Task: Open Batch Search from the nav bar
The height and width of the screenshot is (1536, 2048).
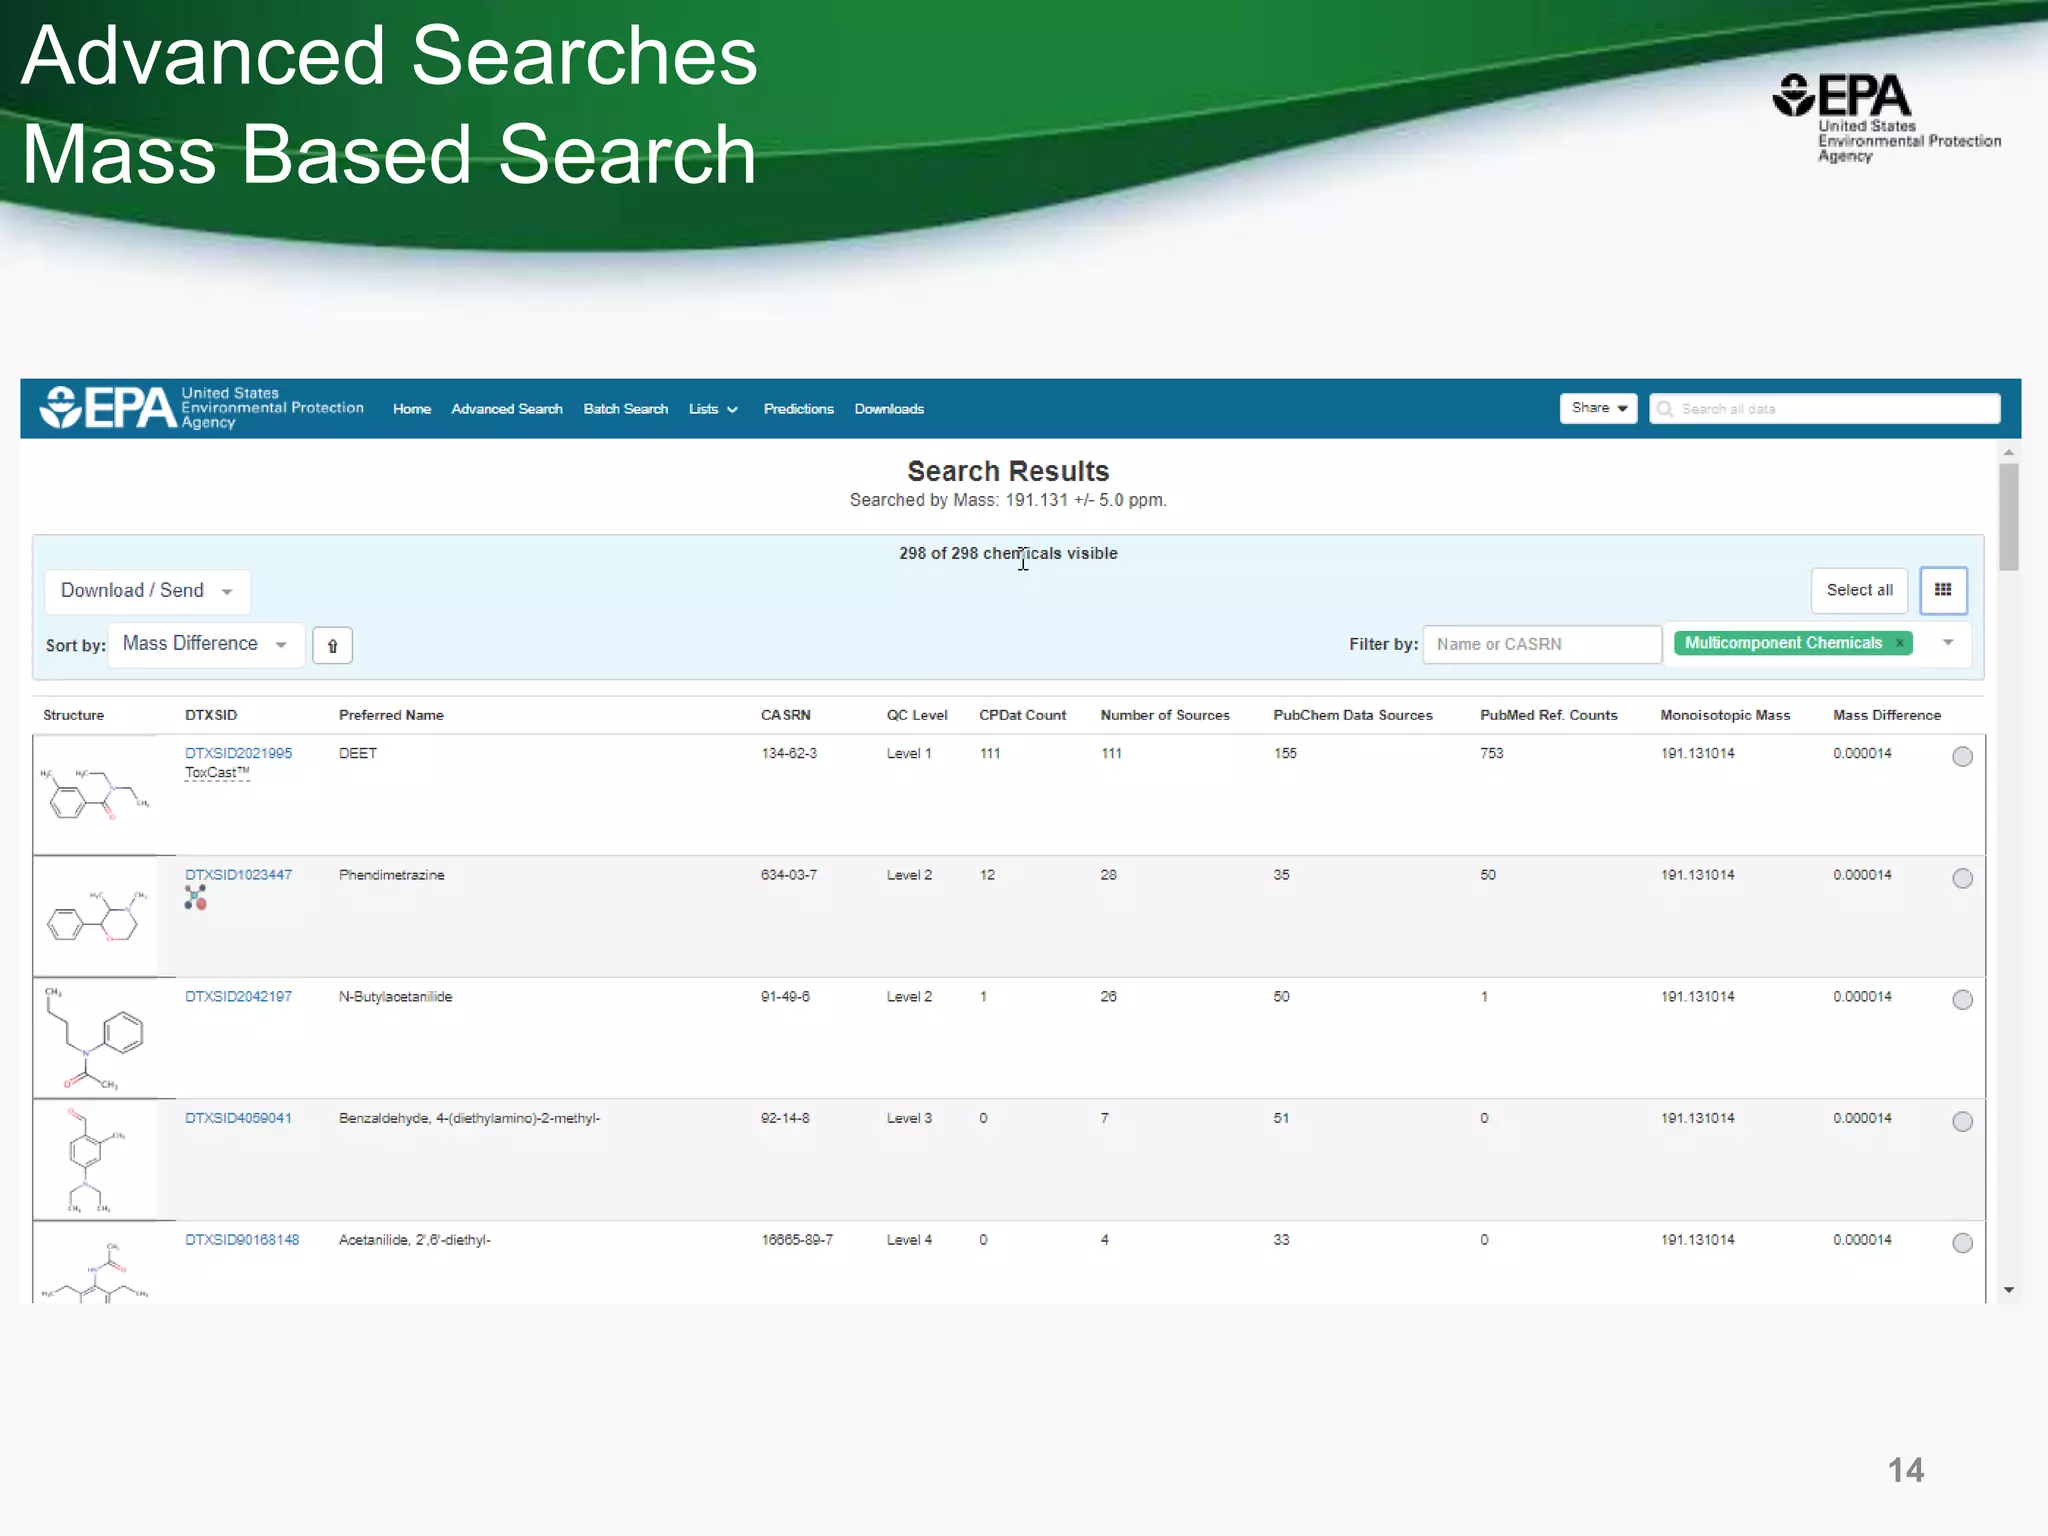Action: pos(626,409)
